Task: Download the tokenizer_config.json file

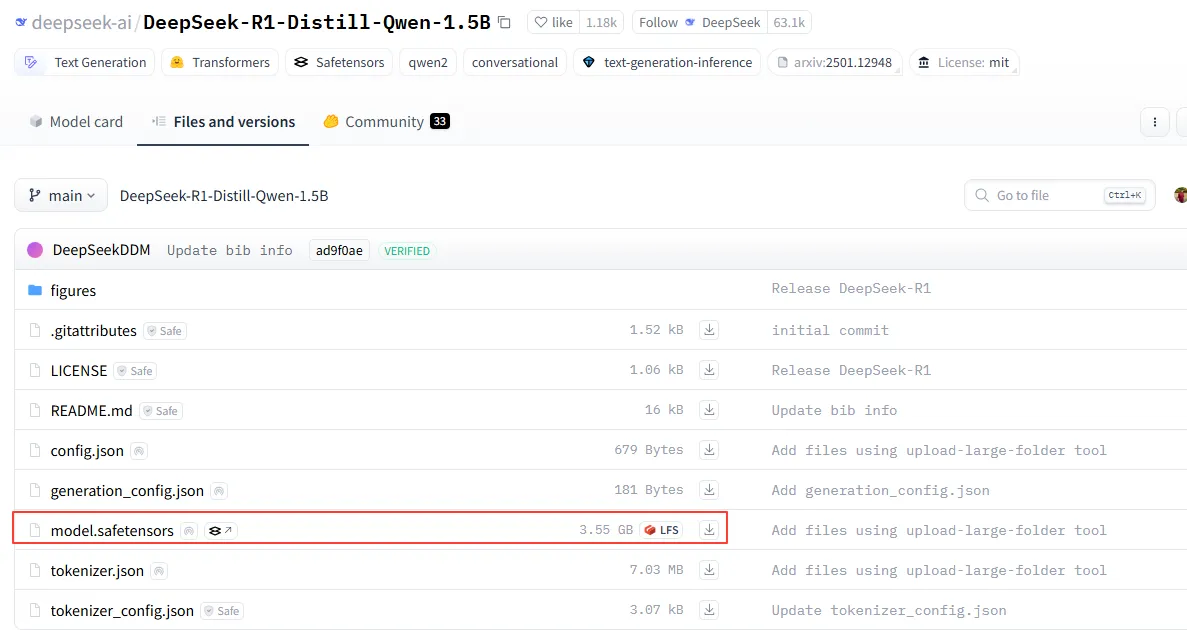Action: pos(709,610)
